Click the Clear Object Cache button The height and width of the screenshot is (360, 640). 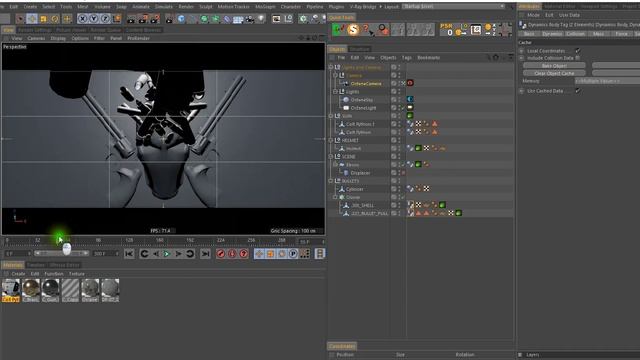pos(554,73)
